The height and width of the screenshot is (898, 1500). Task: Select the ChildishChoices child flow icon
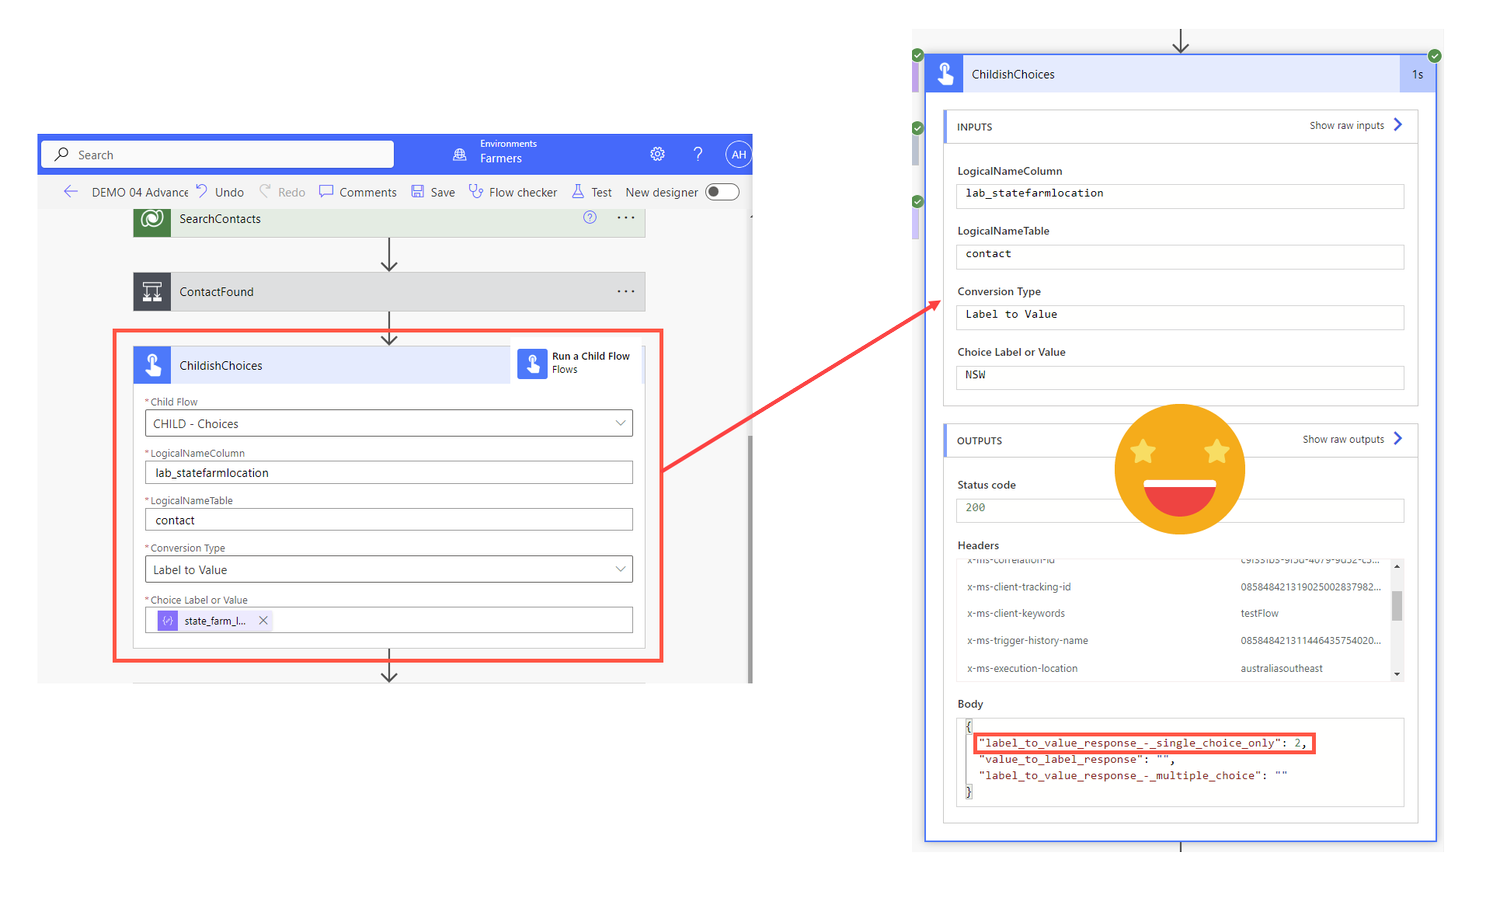click(x=152, y=364)
